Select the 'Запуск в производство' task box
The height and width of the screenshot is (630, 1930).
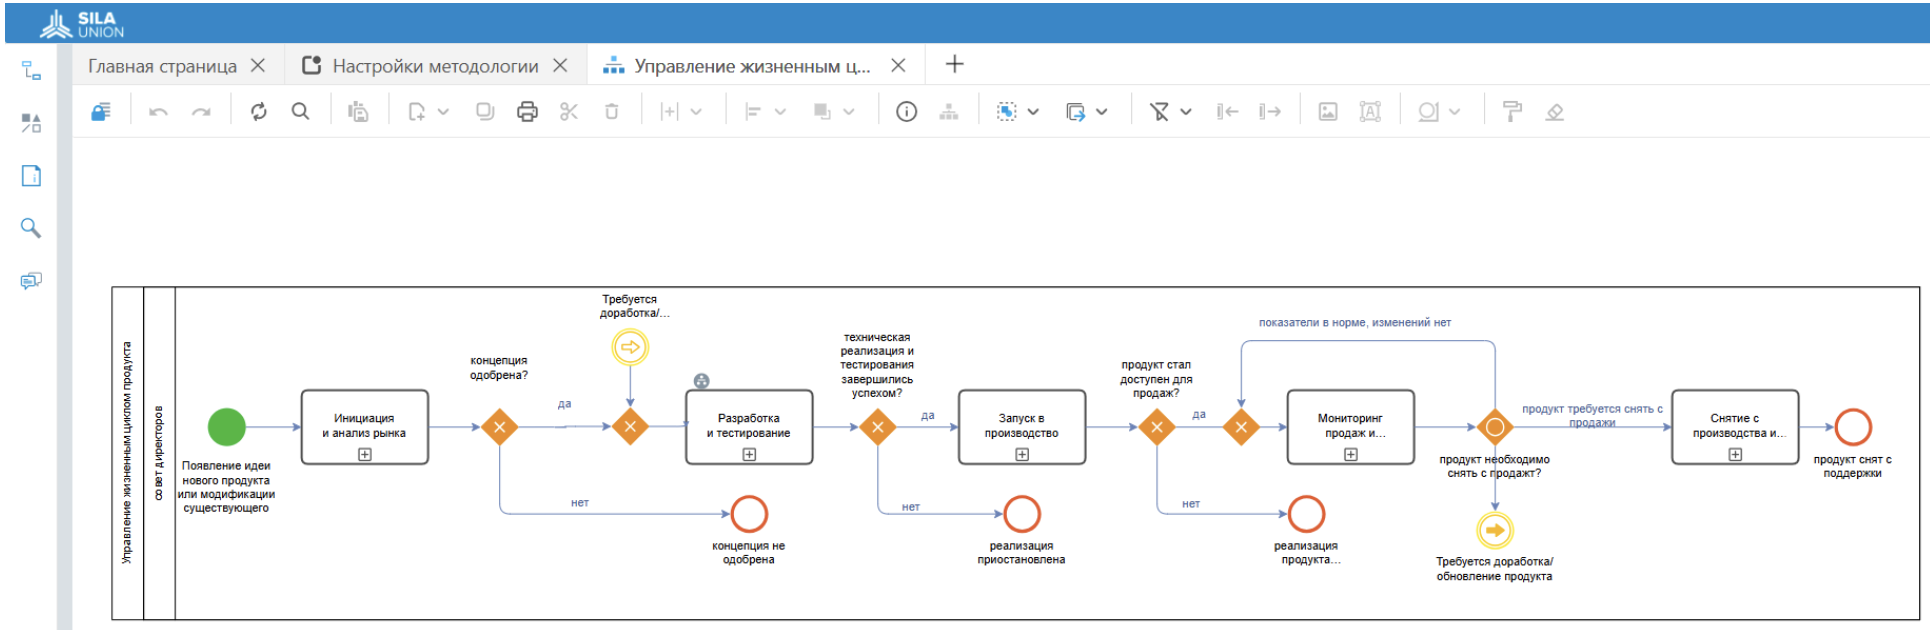[1021, 426]
